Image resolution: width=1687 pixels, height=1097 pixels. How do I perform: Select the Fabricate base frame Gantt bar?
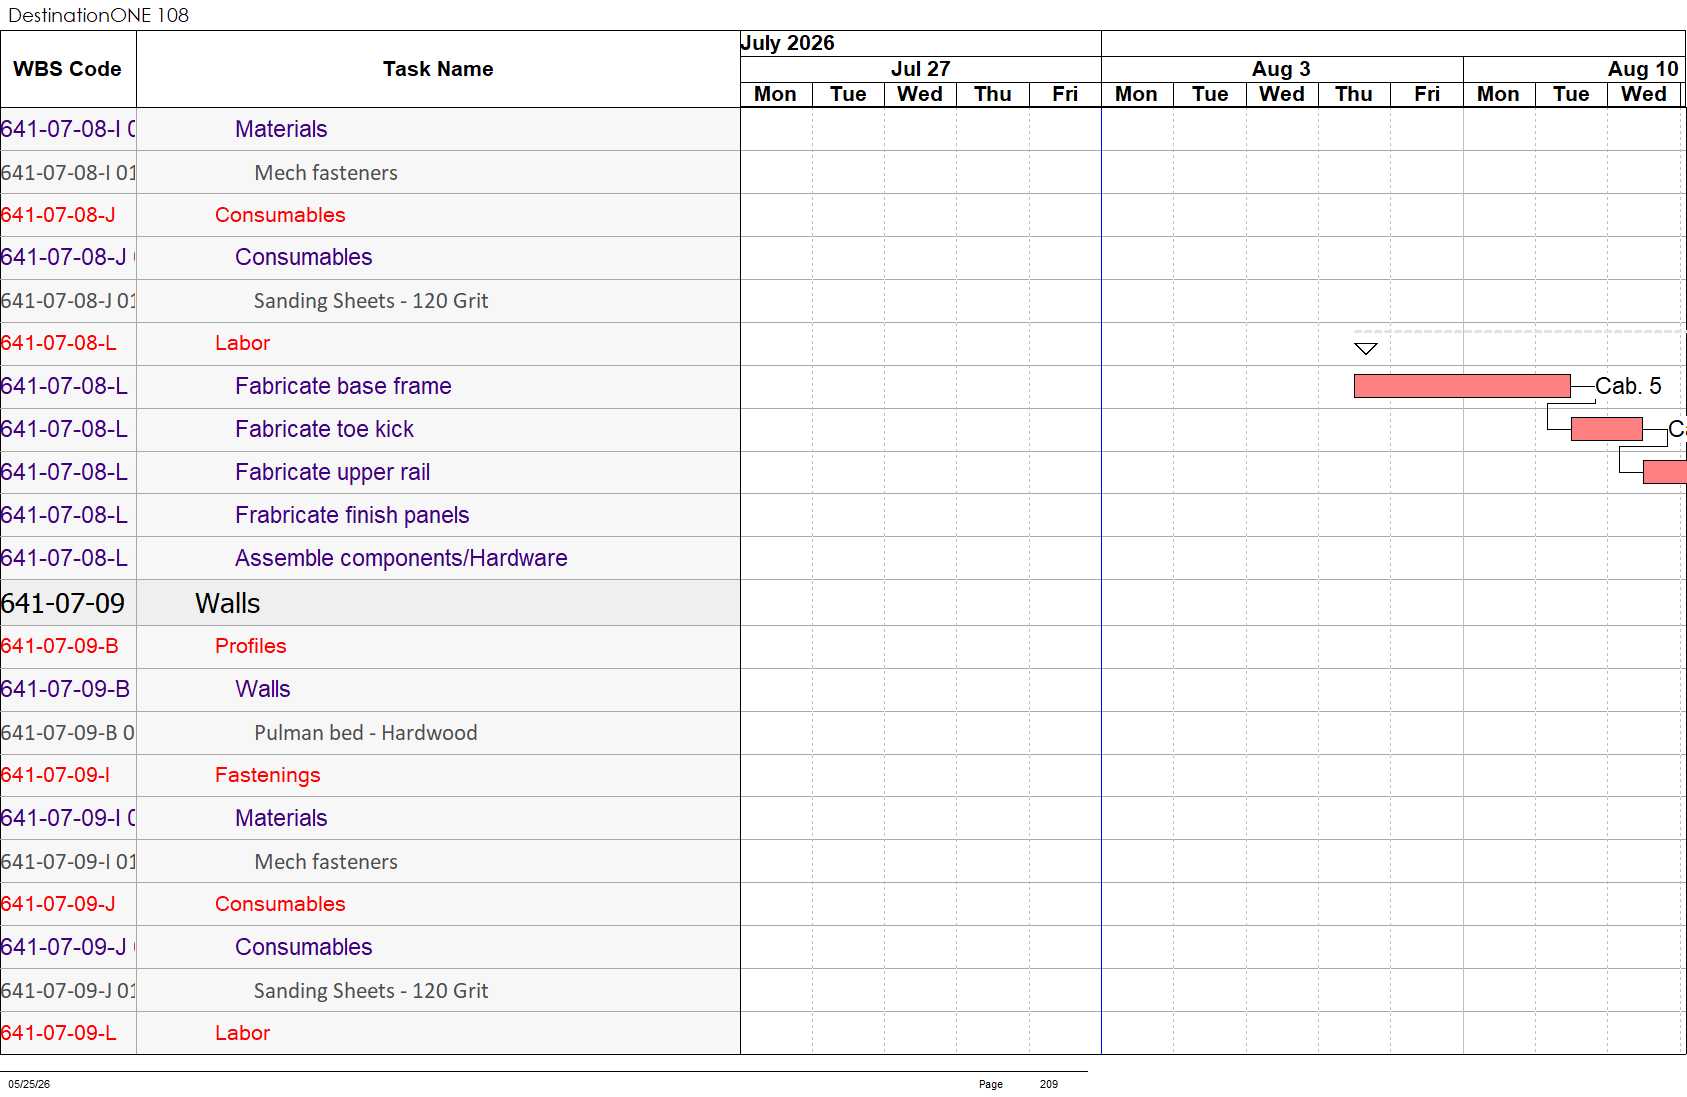click(x=1462, y=386)
